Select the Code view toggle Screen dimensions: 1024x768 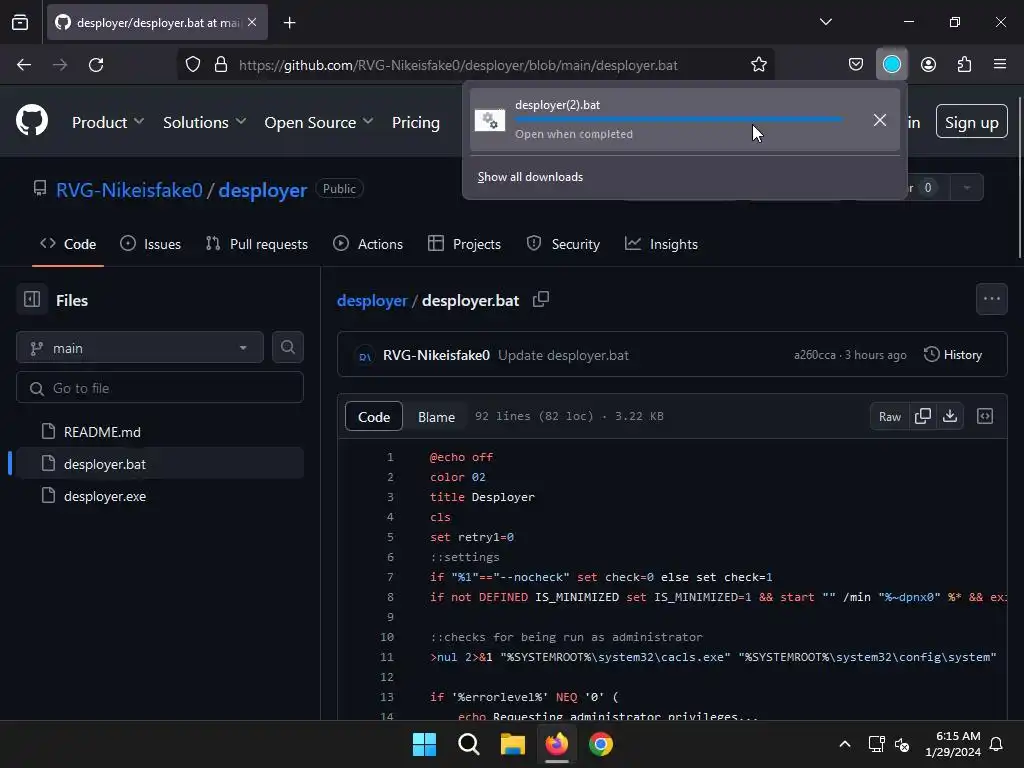374,417
